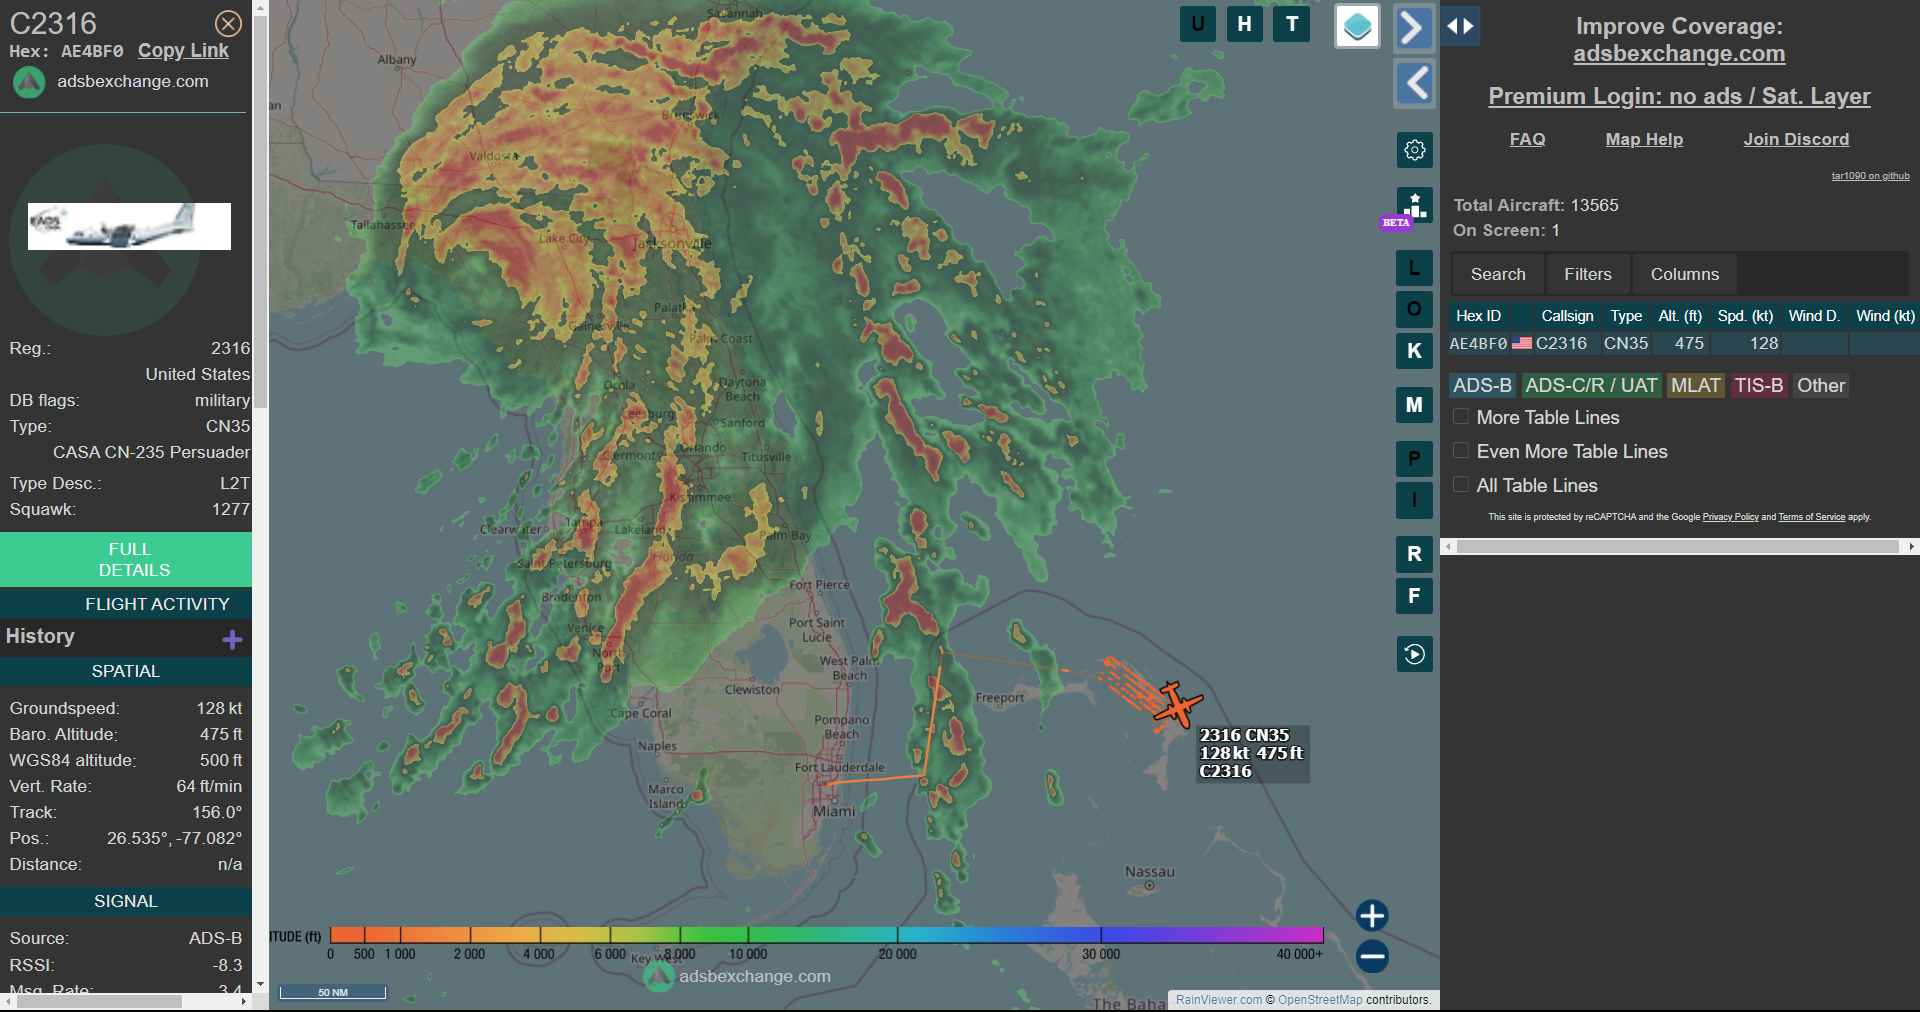Sort table by Callsign column

pyautogui.click(x=1567, y=316)
